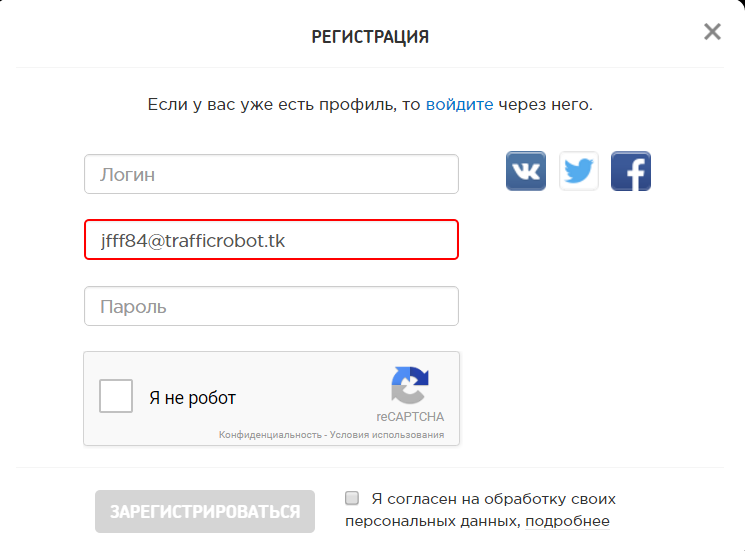Click the reCAPTCHA arrows logo
This screenshot has height=551, width=745.
[x=410, y=385]
